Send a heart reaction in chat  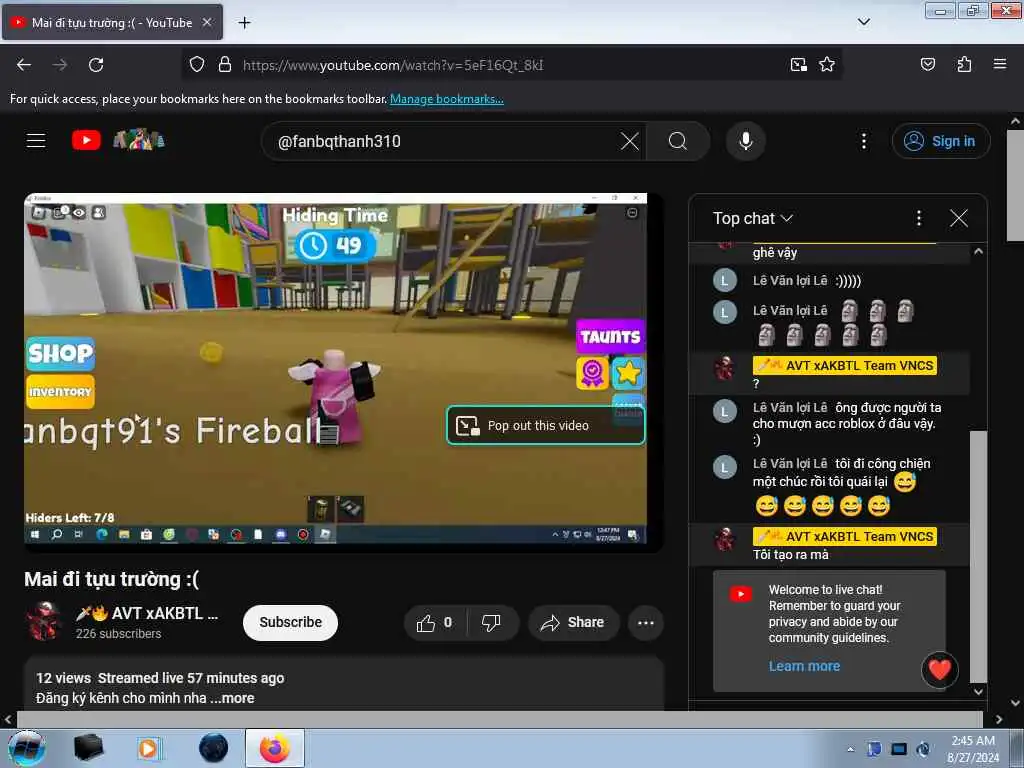(x=939, y=670)
